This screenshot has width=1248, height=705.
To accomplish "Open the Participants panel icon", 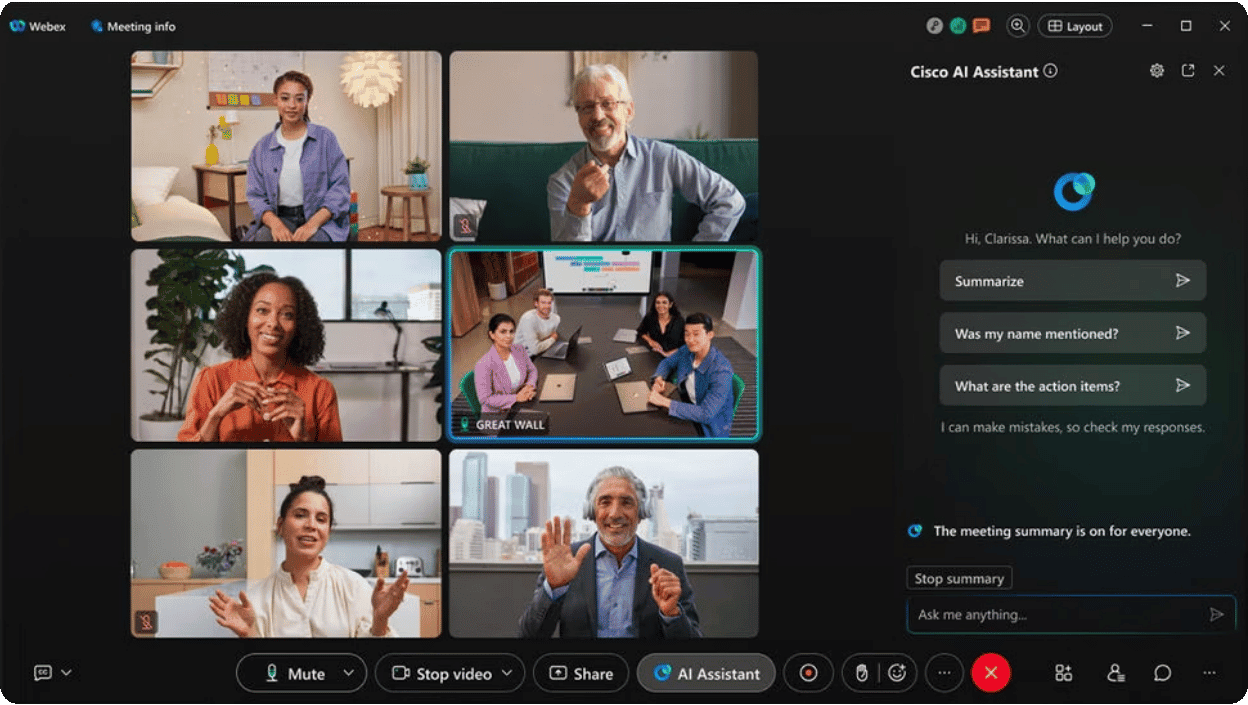I will 1116,673.
